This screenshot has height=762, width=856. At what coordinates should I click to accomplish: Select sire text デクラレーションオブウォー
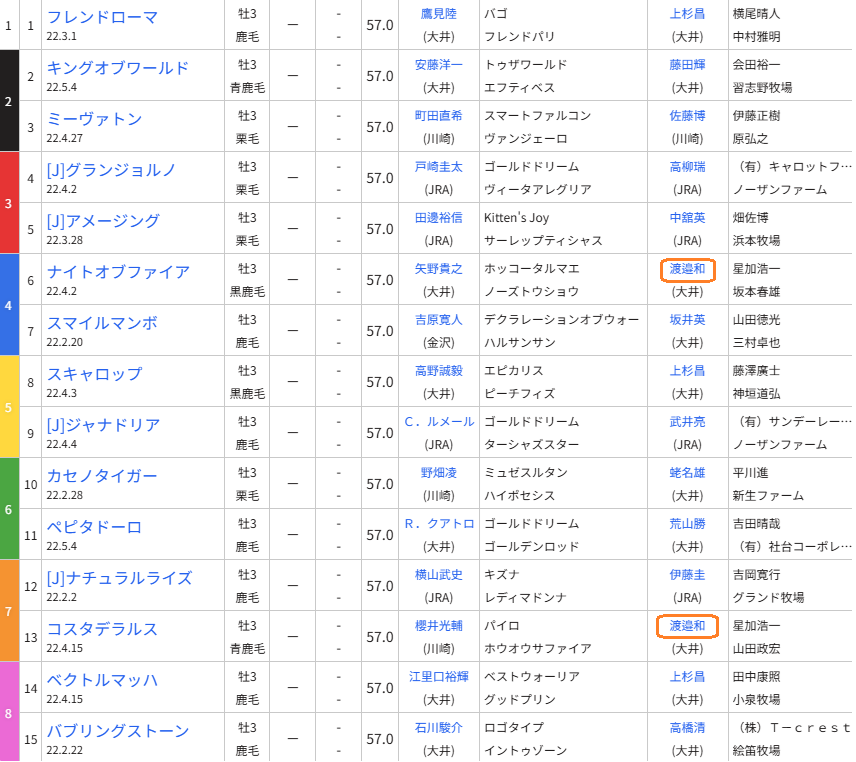(x=562, y=319)
